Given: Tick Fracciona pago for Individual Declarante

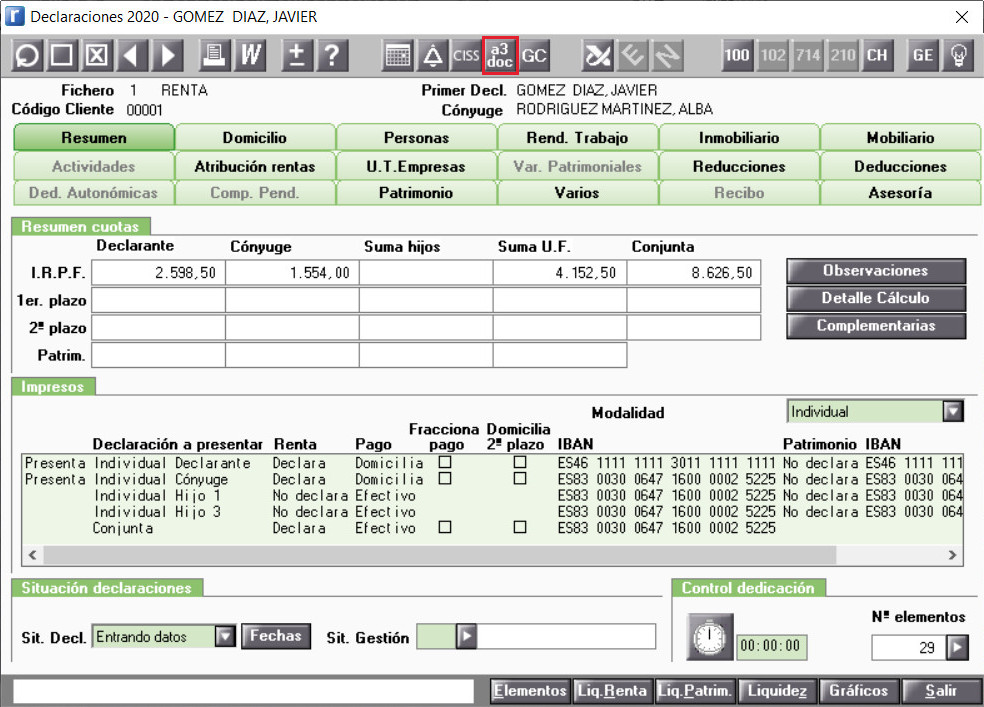Looking at the screenshot, I should 445,462.
